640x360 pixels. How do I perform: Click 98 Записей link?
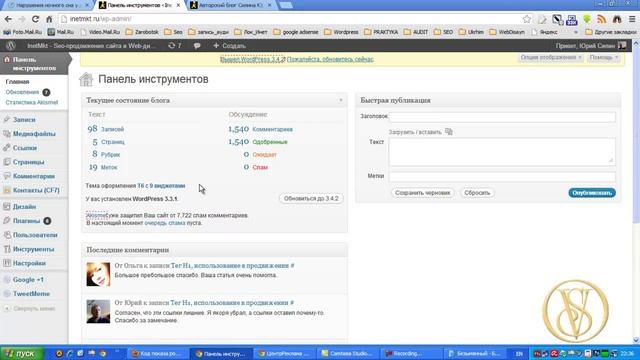[106, 129]
